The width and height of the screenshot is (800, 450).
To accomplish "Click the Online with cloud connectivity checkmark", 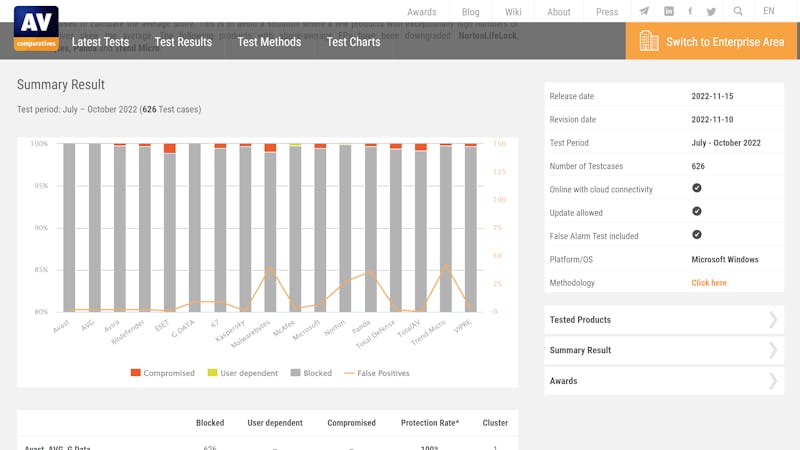I will click(x=696, y=188).
